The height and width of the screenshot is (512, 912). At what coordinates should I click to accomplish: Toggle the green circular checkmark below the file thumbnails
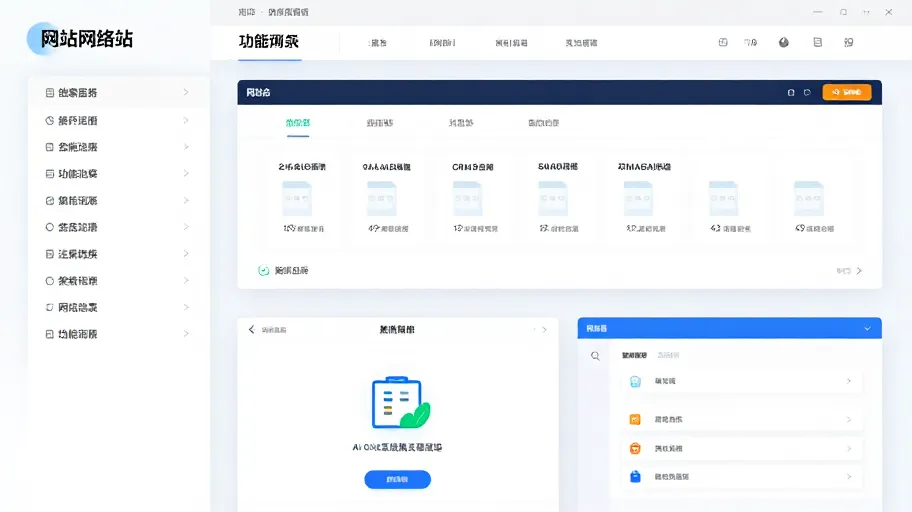tap(263, 271)
